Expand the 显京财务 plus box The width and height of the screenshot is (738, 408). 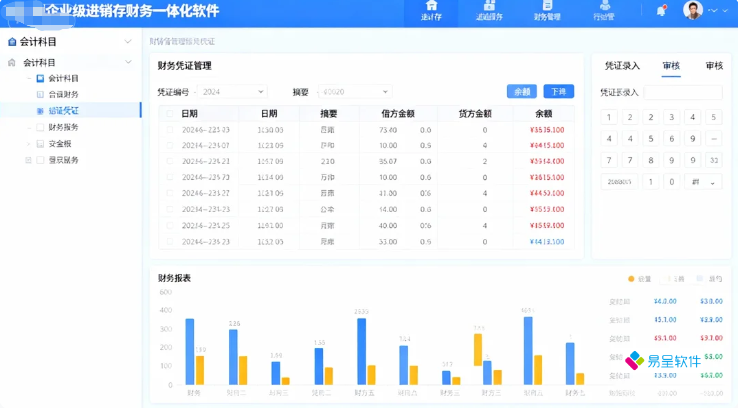(x=28, y=160)
